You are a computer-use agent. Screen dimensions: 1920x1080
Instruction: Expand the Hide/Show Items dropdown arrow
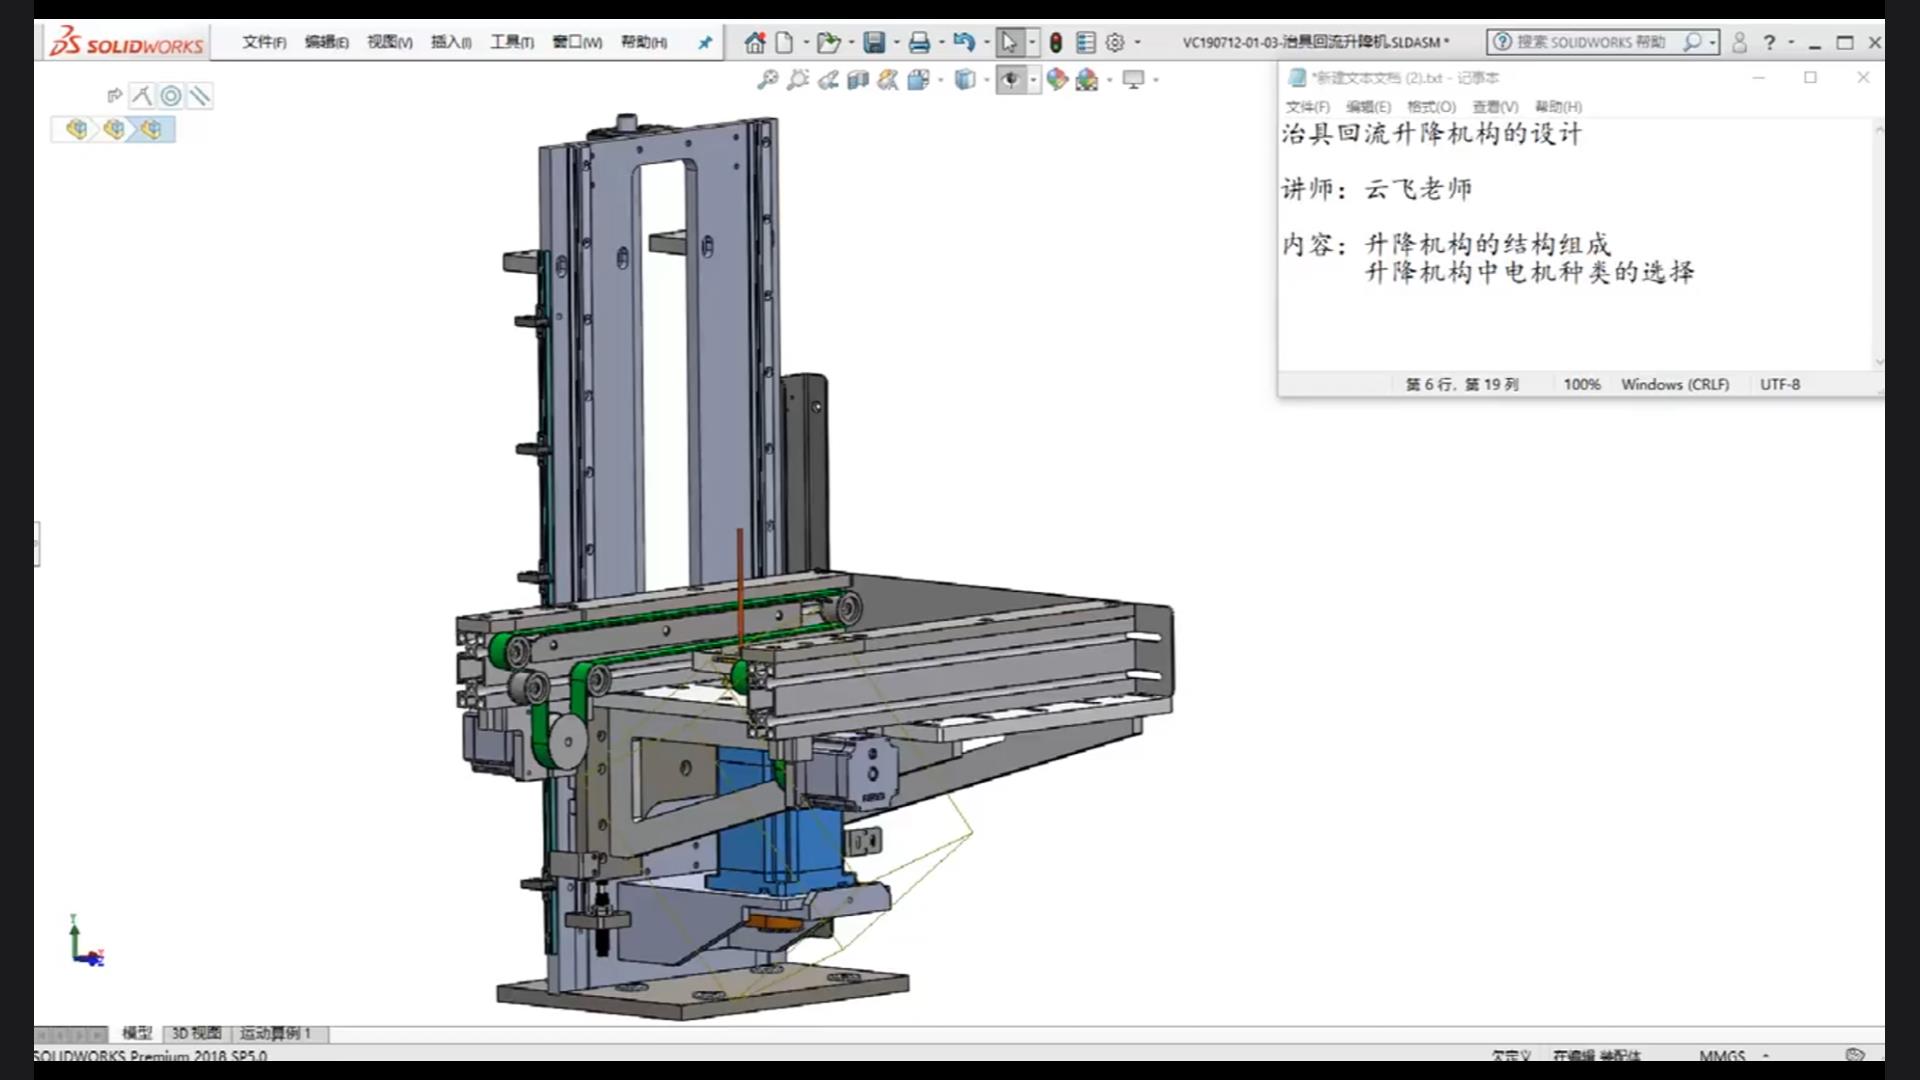1034,79
